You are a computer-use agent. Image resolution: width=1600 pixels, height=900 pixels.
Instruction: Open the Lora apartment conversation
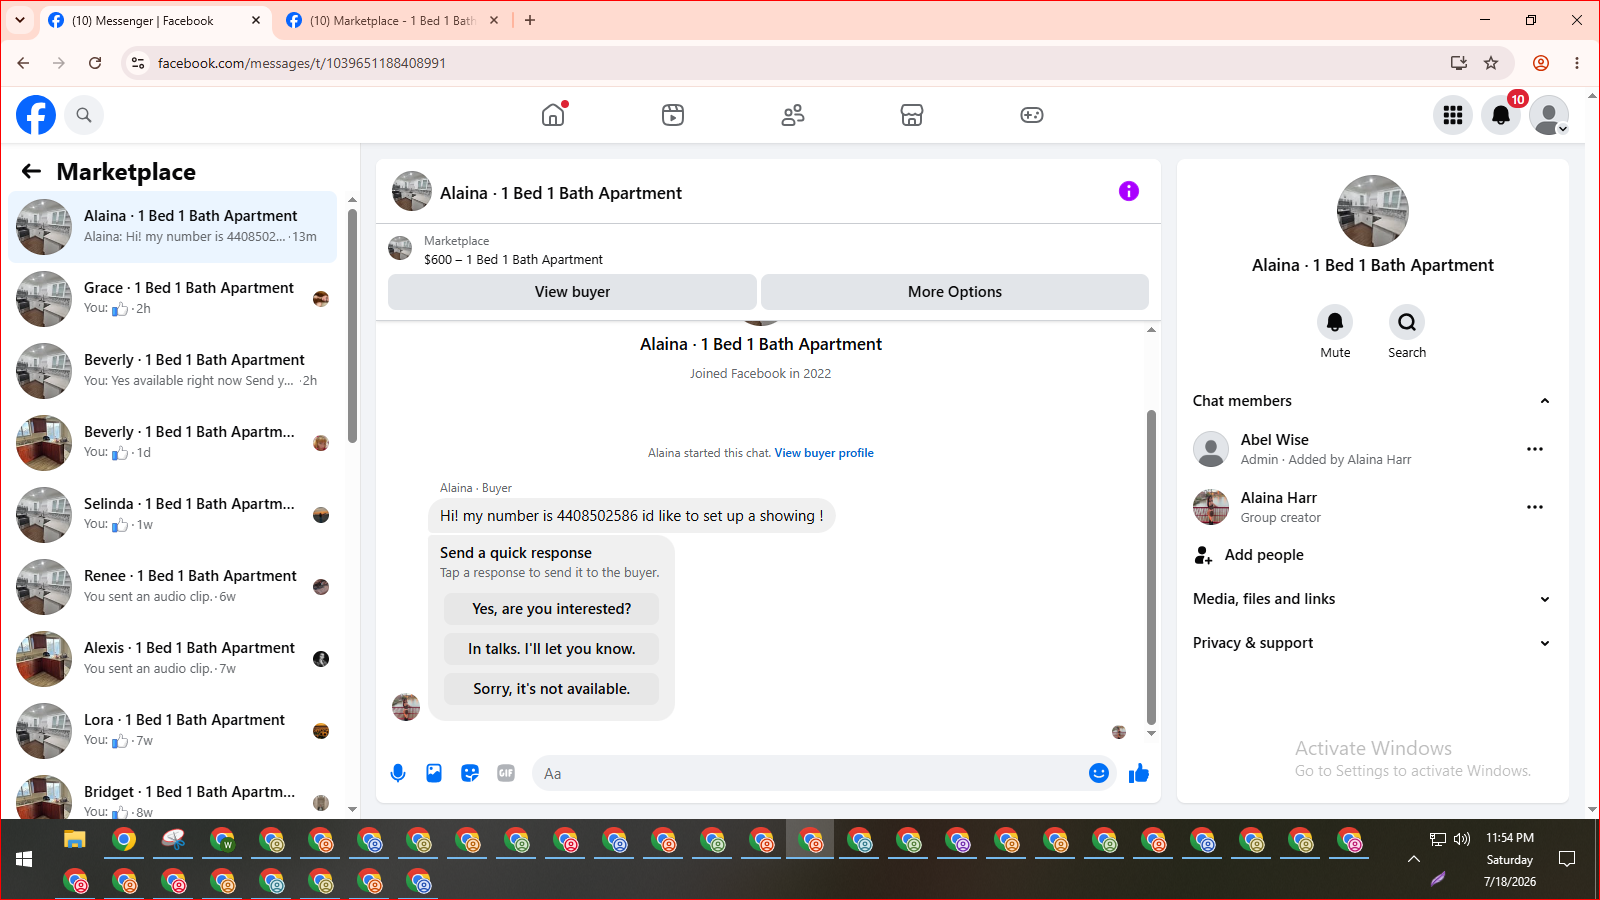pyautogui.click(x=172, y=731)
